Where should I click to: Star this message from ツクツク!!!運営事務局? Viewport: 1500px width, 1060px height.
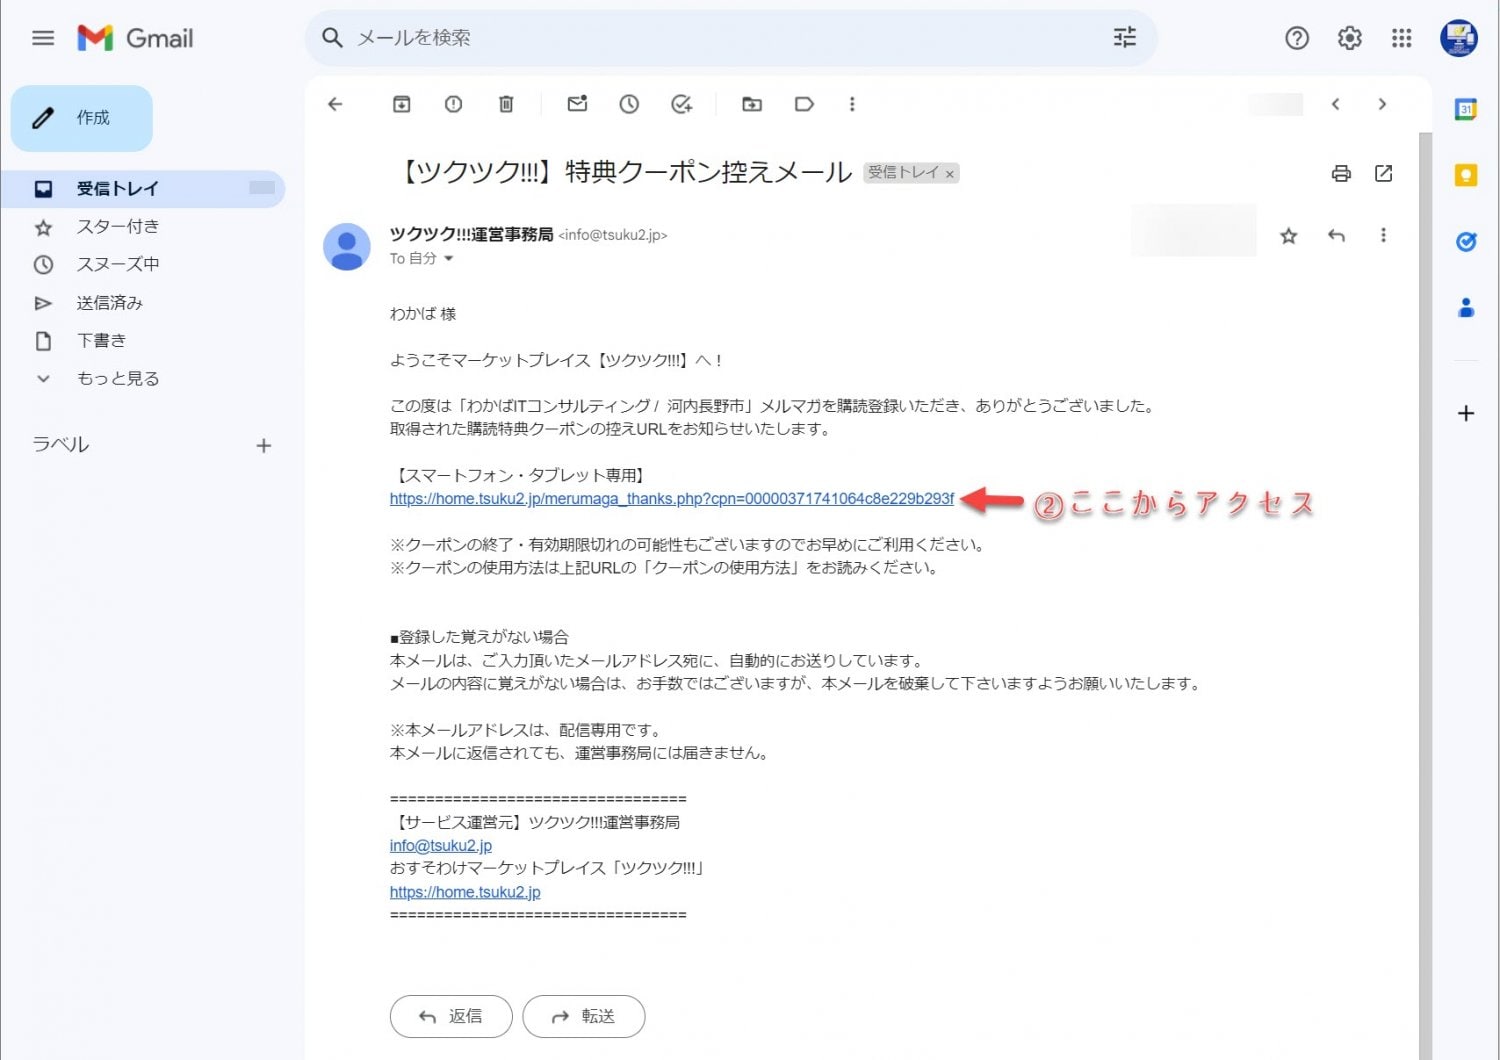pyautogui.click(x=1289, y=236)
